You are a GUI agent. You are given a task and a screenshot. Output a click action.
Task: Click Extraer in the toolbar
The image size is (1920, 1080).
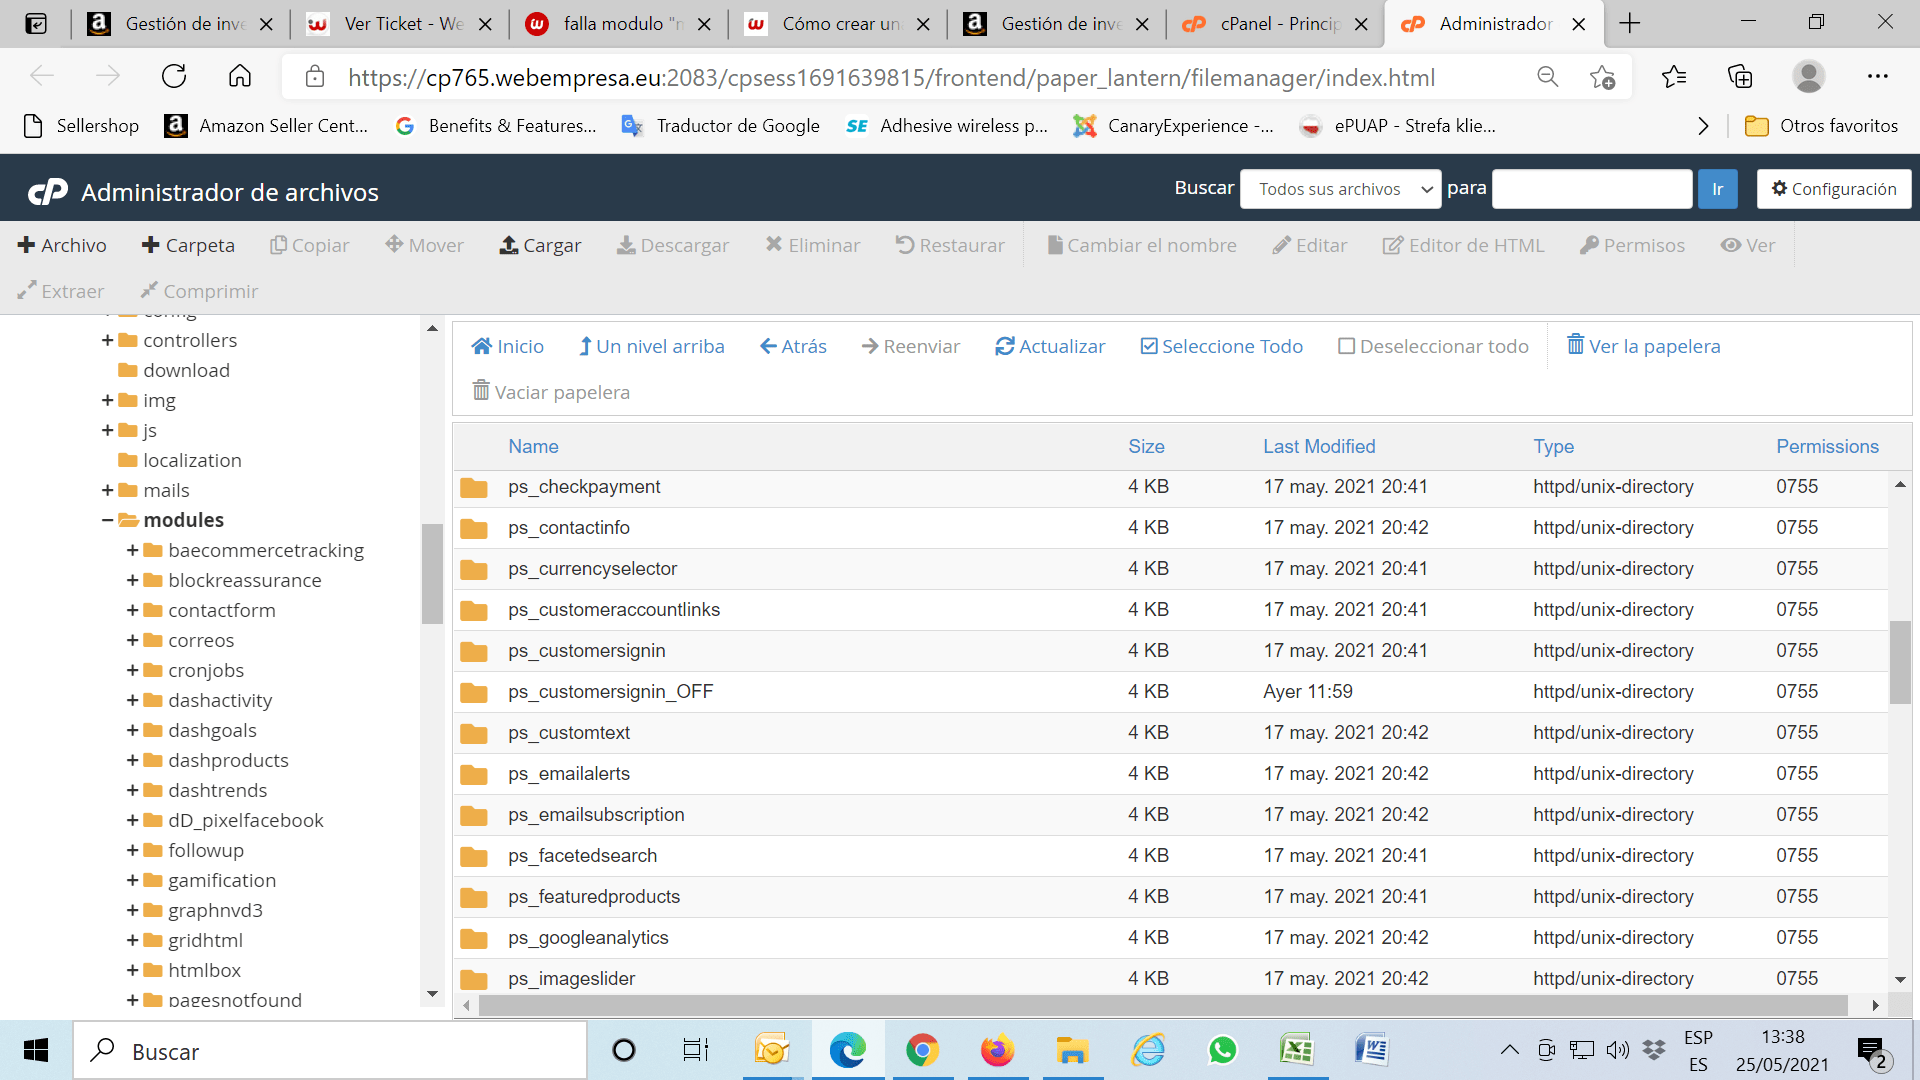60,291
